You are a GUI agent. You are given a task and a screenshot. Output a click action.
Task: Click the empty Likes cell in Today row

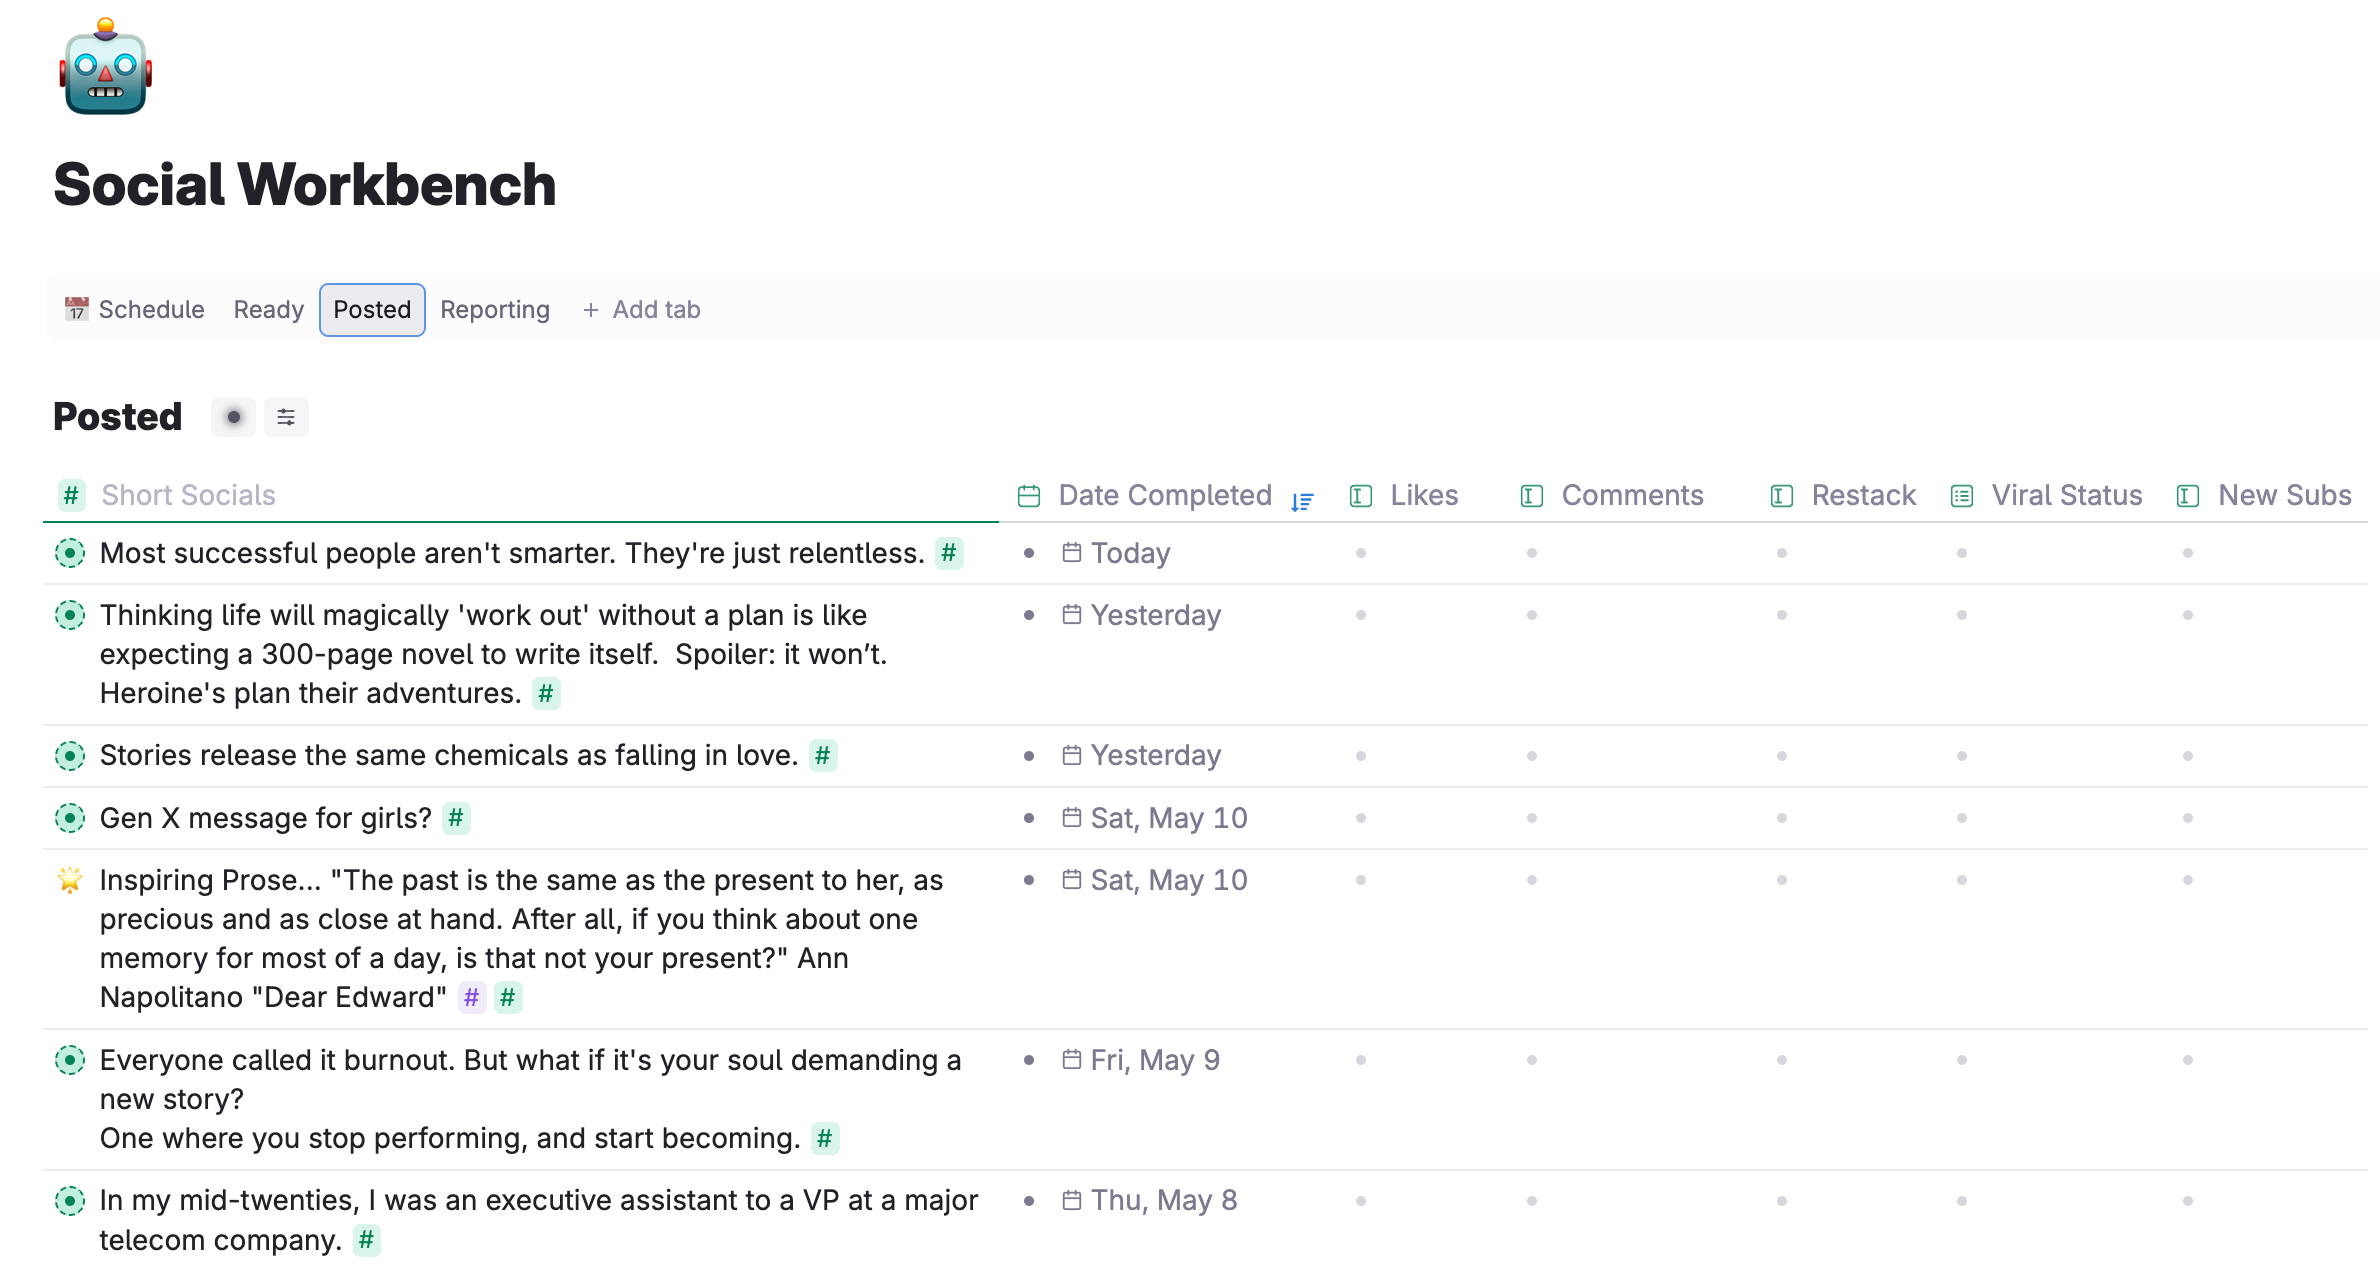click(x=1361, y=553)
